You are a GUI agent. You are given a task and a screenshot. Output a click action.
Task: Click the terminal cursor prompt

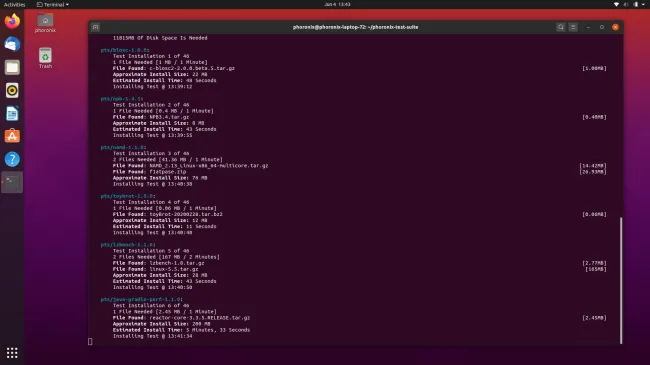(x=90, y=341)
